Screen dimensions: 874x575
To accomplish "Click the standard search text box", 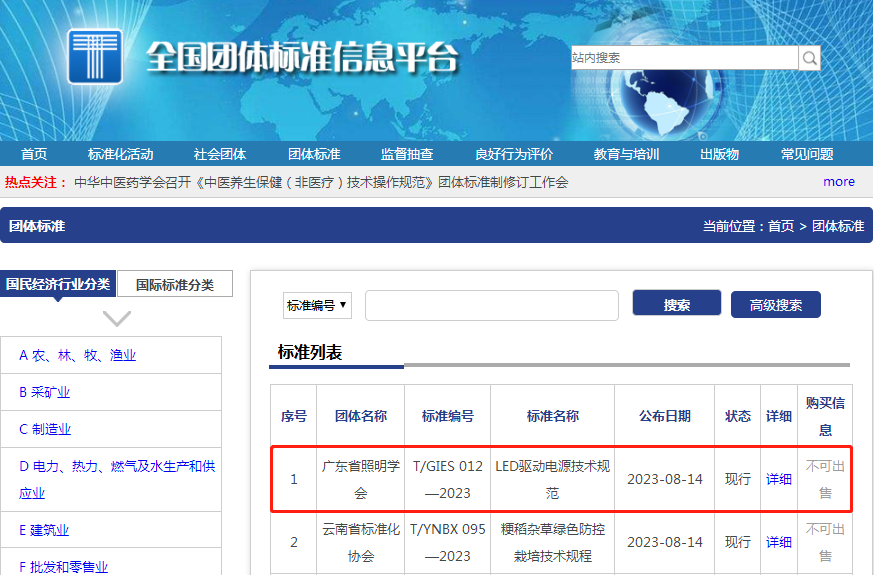I will tap(491, 306).
